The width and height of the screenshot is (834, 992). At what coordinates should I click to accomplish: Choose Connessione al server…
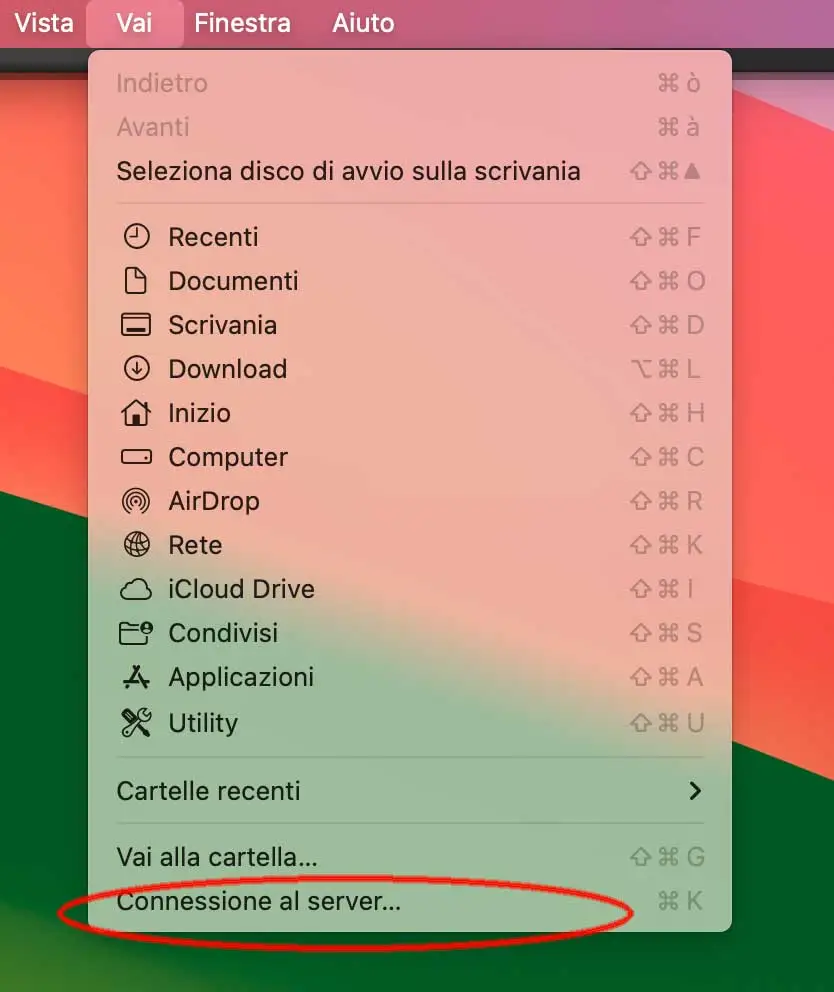410,901
